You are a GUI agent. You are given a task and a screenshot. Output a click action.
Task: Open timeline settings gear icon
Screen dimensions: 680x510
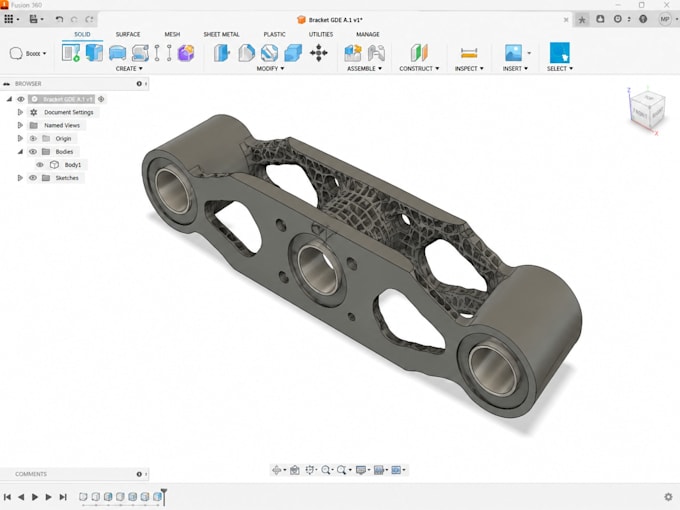tap(668, 497)
